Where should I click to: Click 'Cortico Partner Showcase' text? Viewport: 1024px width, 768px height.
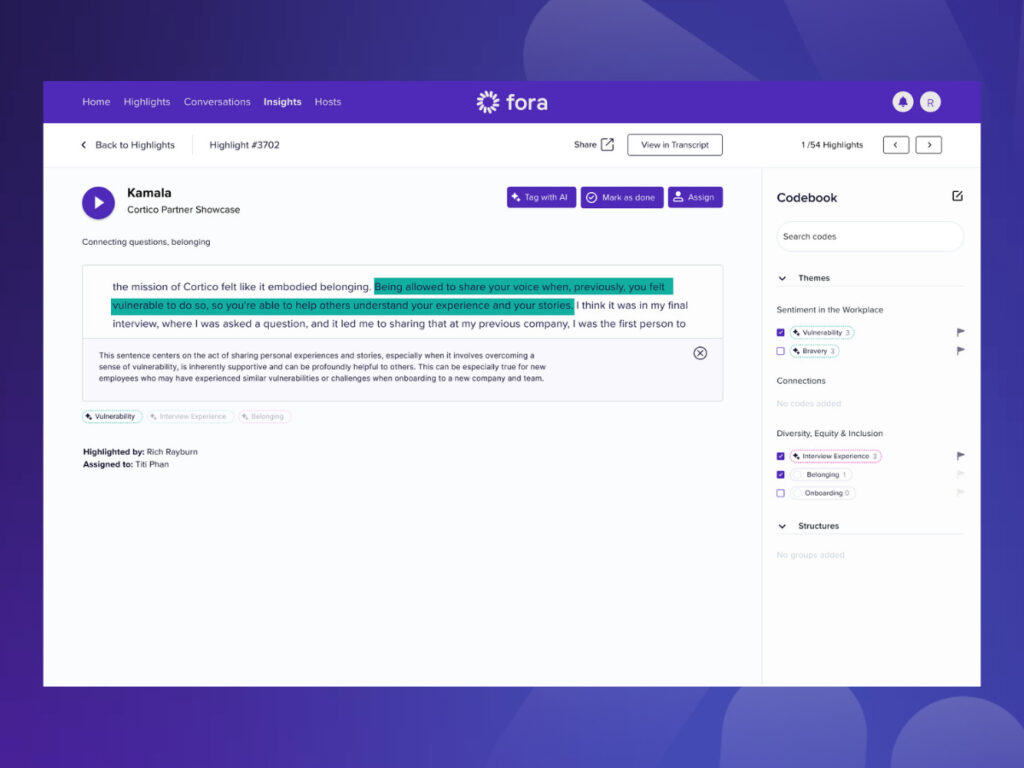click(x=184, y=210)
